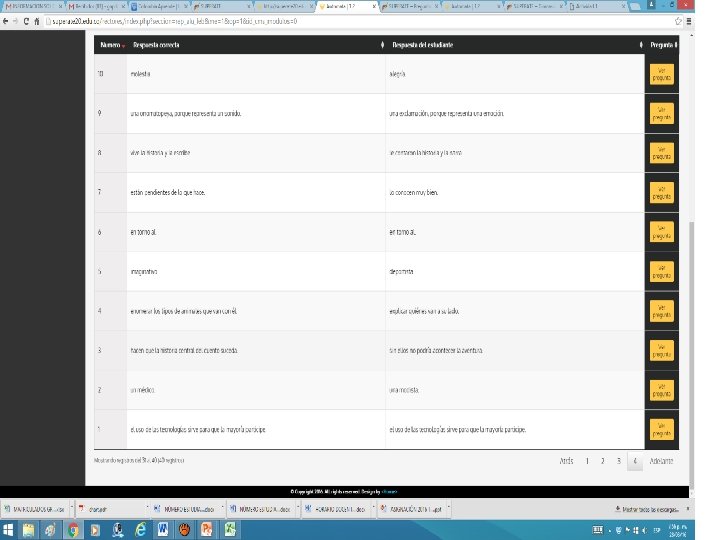Go to pagination page 2

pos(602,461)
